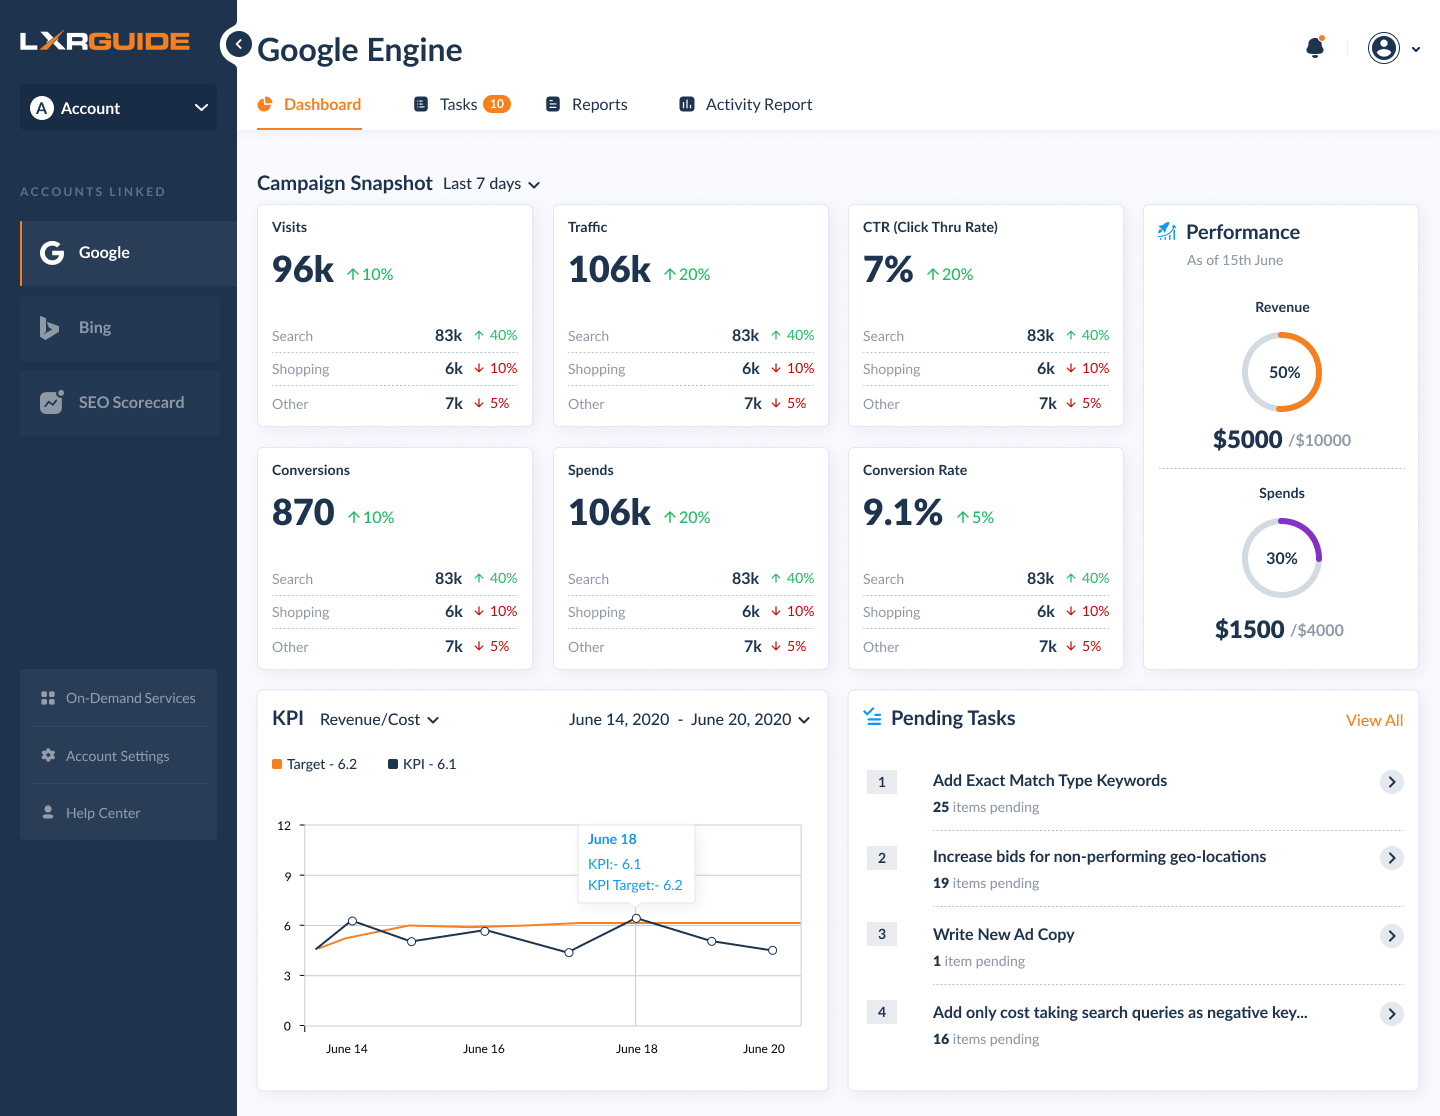Switch to the Reports tab
This screenshot has height=1116, width=1440.
[x=586, y=105]
